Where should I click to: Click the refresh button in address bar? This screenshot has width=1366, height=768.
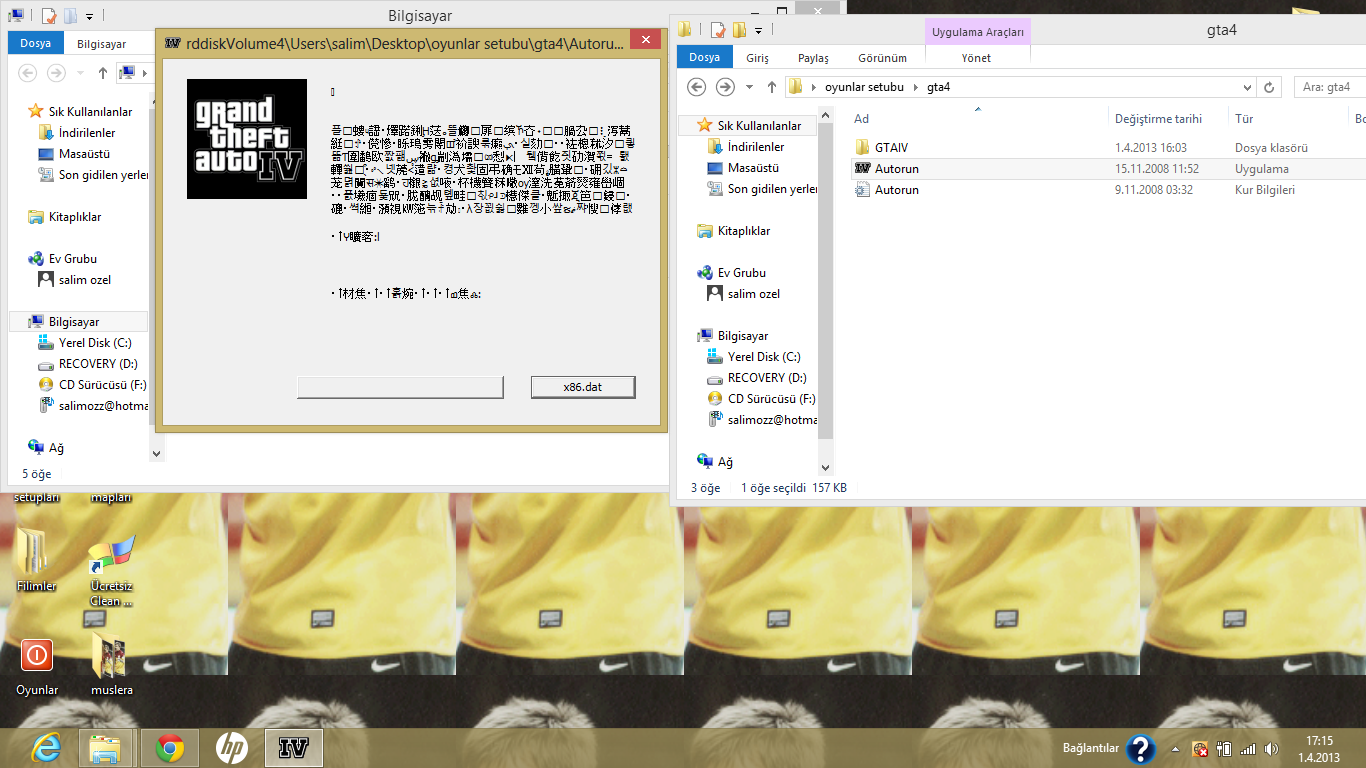click(1270, 87)
